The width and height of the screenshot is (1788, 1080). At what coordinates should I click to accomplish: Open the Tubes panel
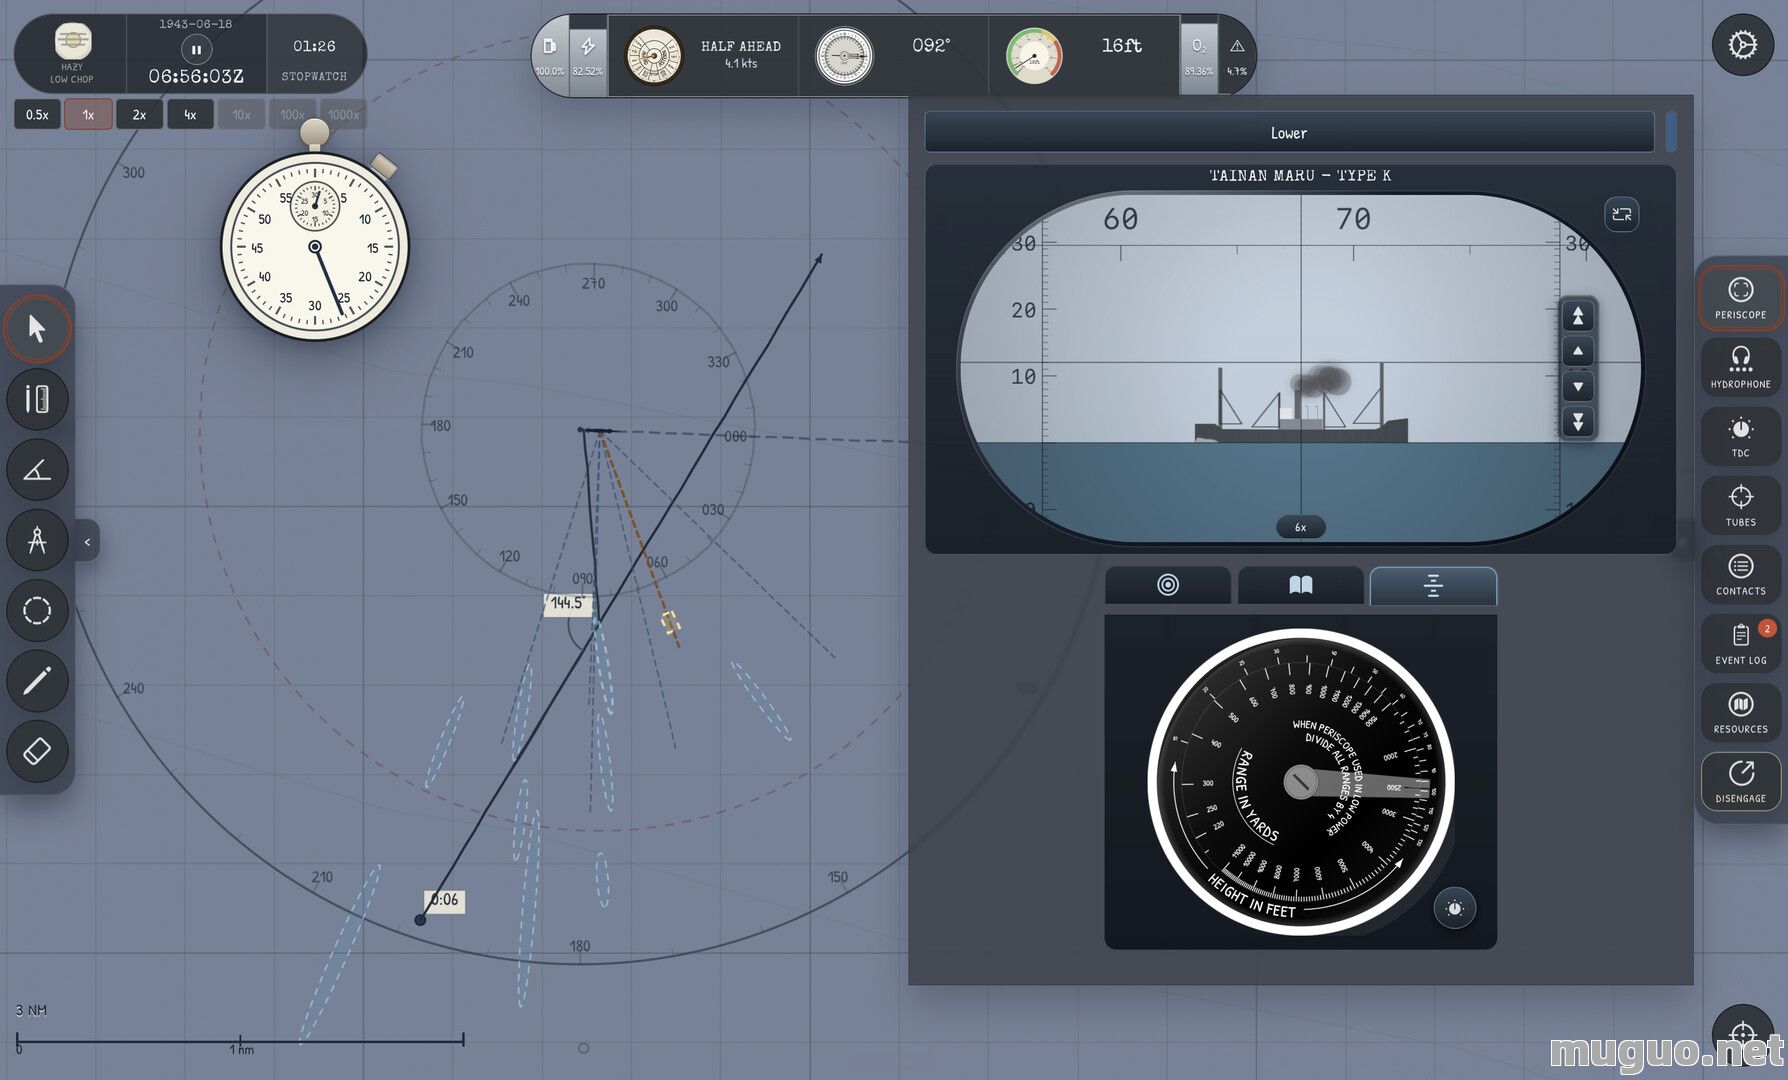point(1741,505)
